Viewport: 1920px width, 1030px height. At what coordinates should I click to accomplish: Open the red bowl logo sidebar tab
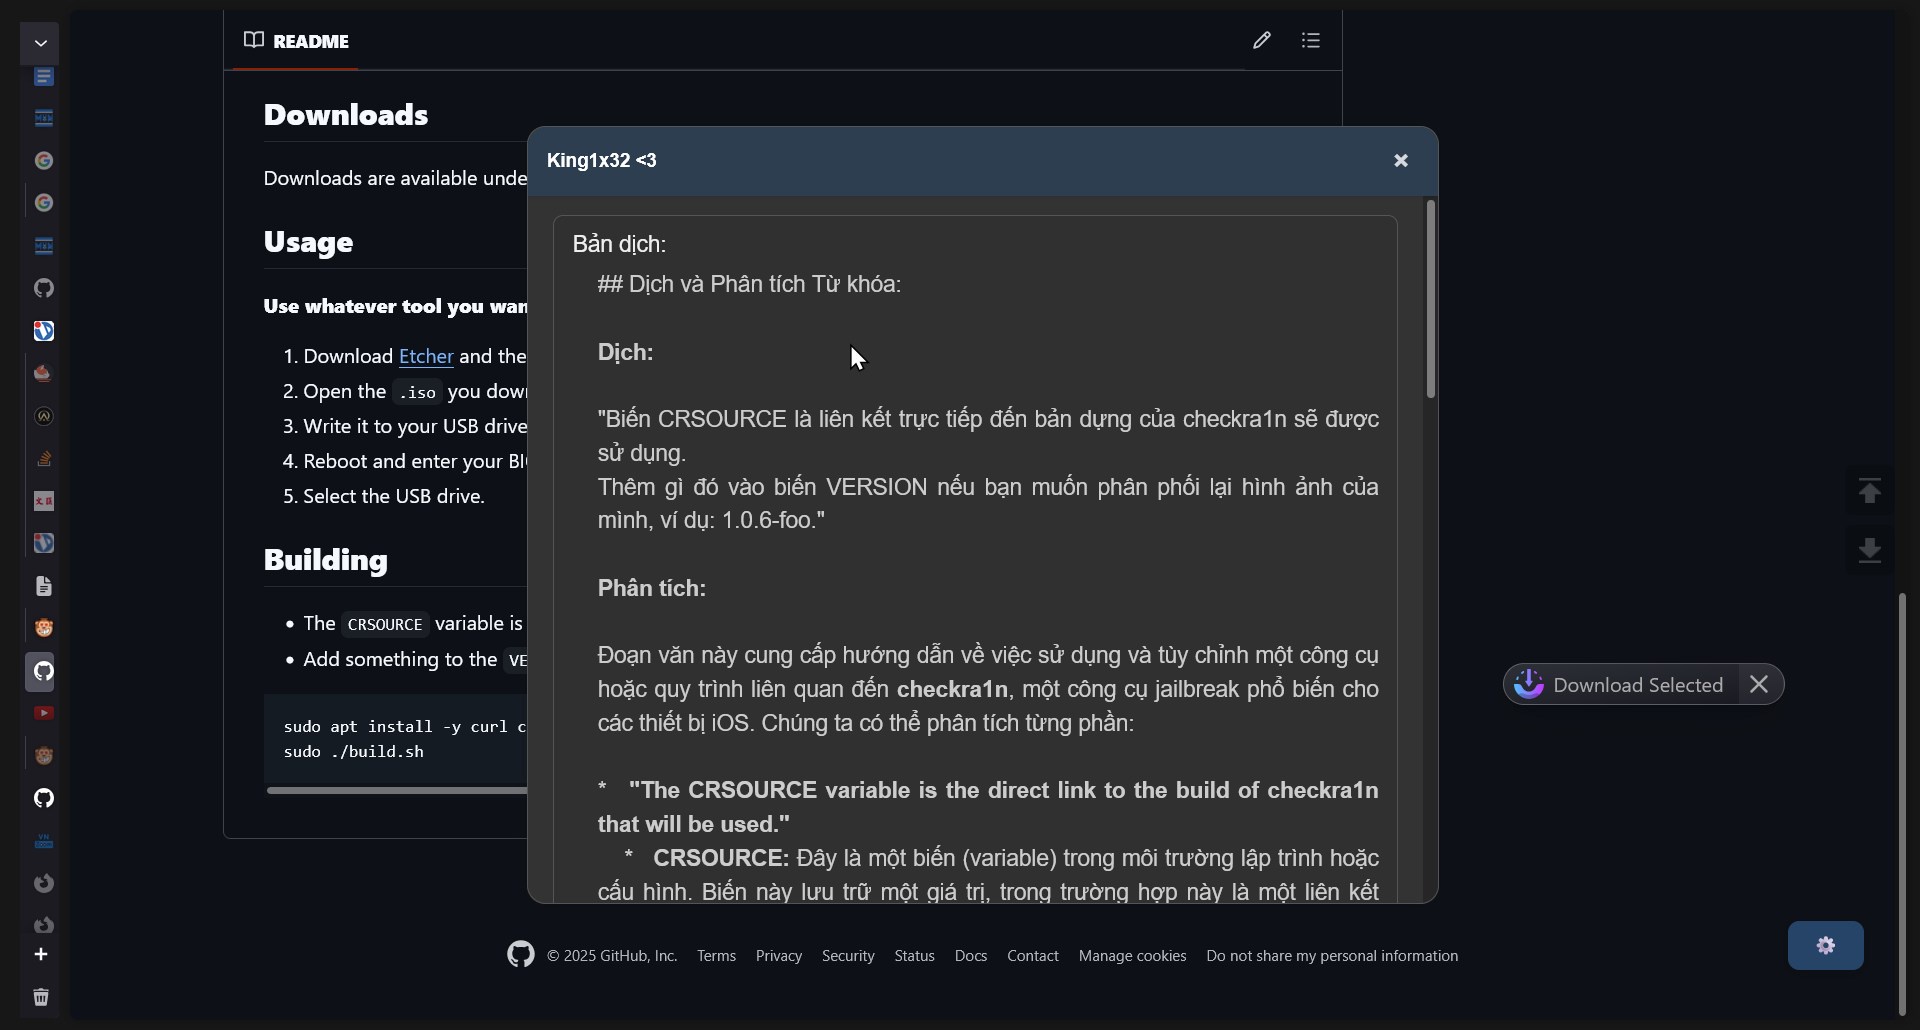[43, 373]
